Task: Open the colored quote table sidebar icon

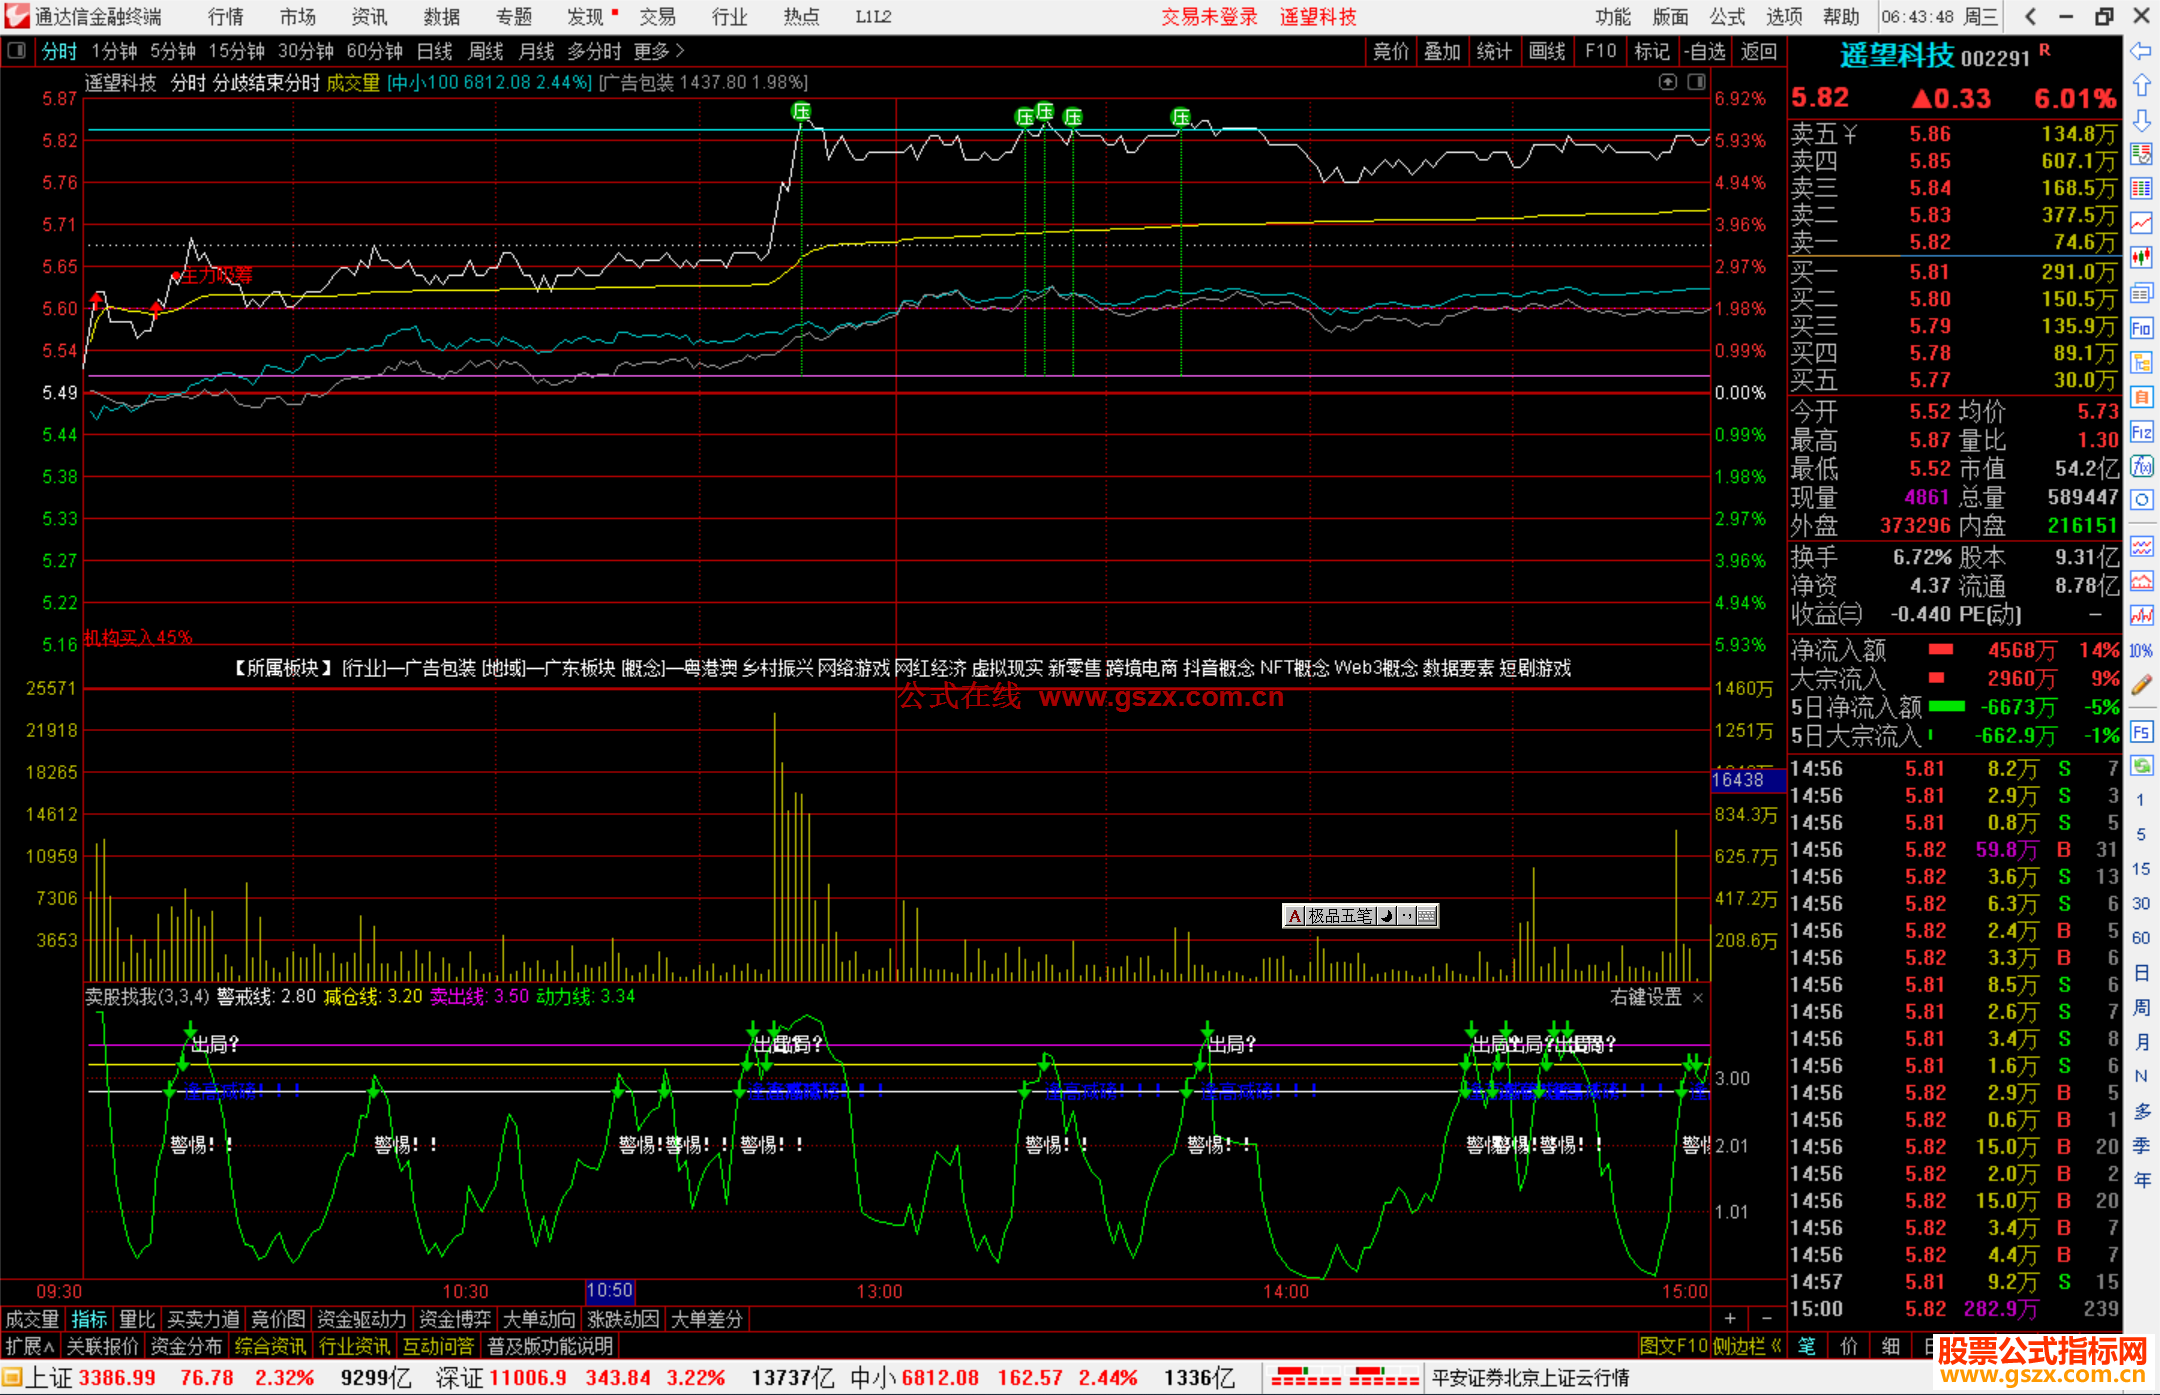Action: (x=2141, y=189)
